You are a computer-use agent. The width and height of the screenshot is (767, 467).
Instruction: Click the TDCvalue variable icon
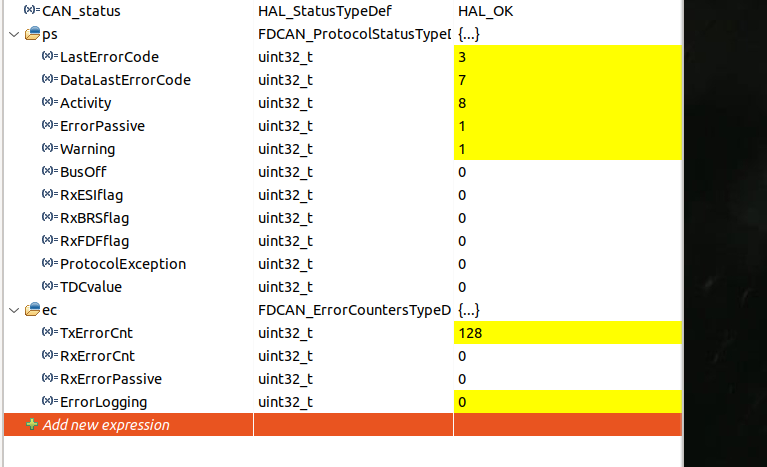point(50,286)
